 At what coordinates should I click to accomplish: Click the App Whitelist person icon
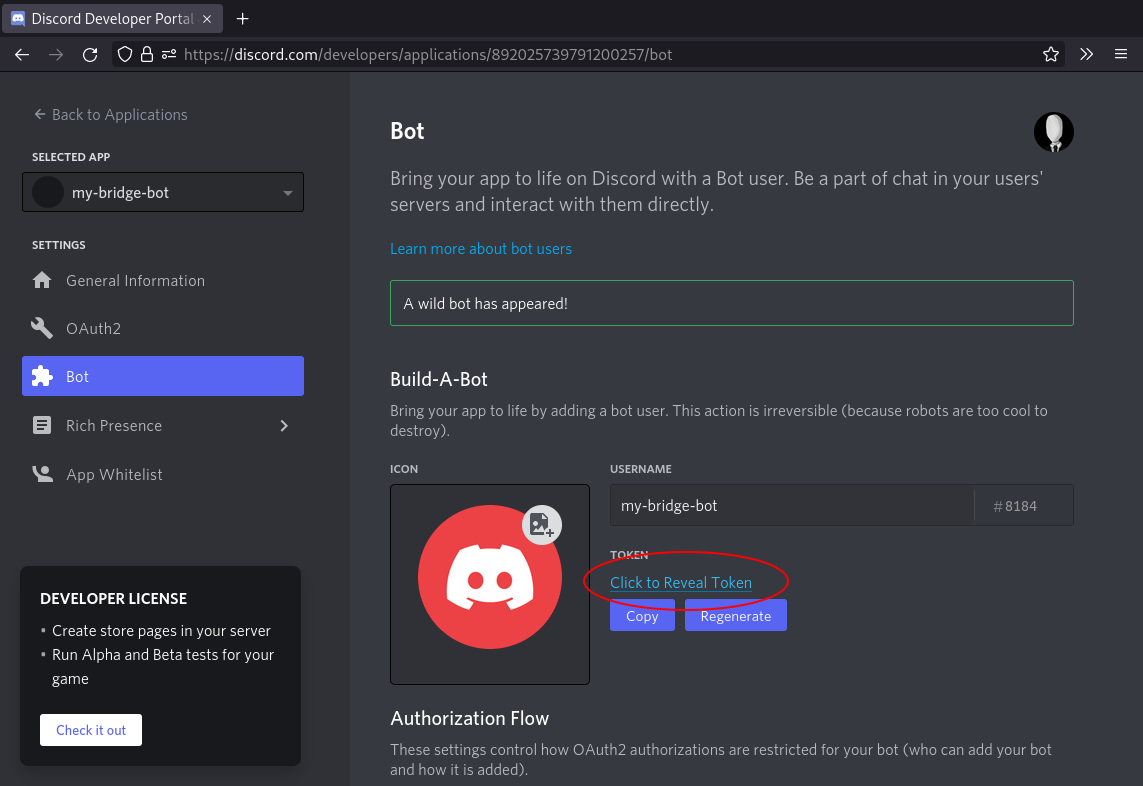pos(42,475)
